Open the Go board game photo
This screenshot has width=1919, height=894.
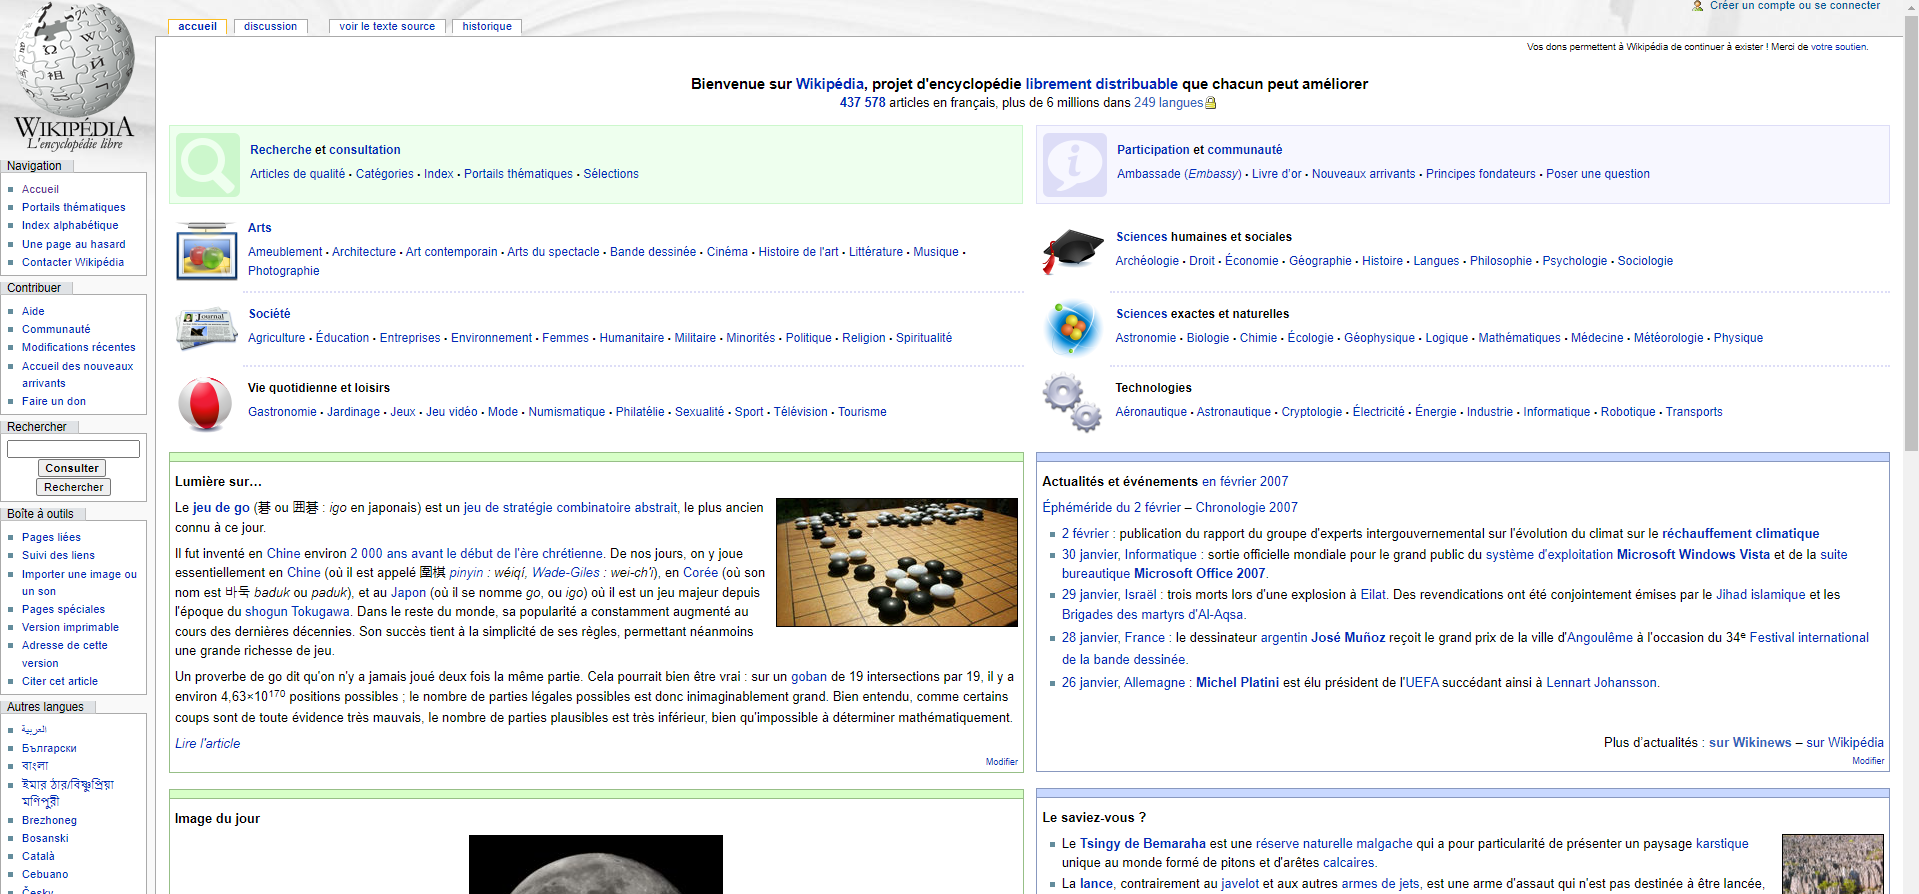897,562
